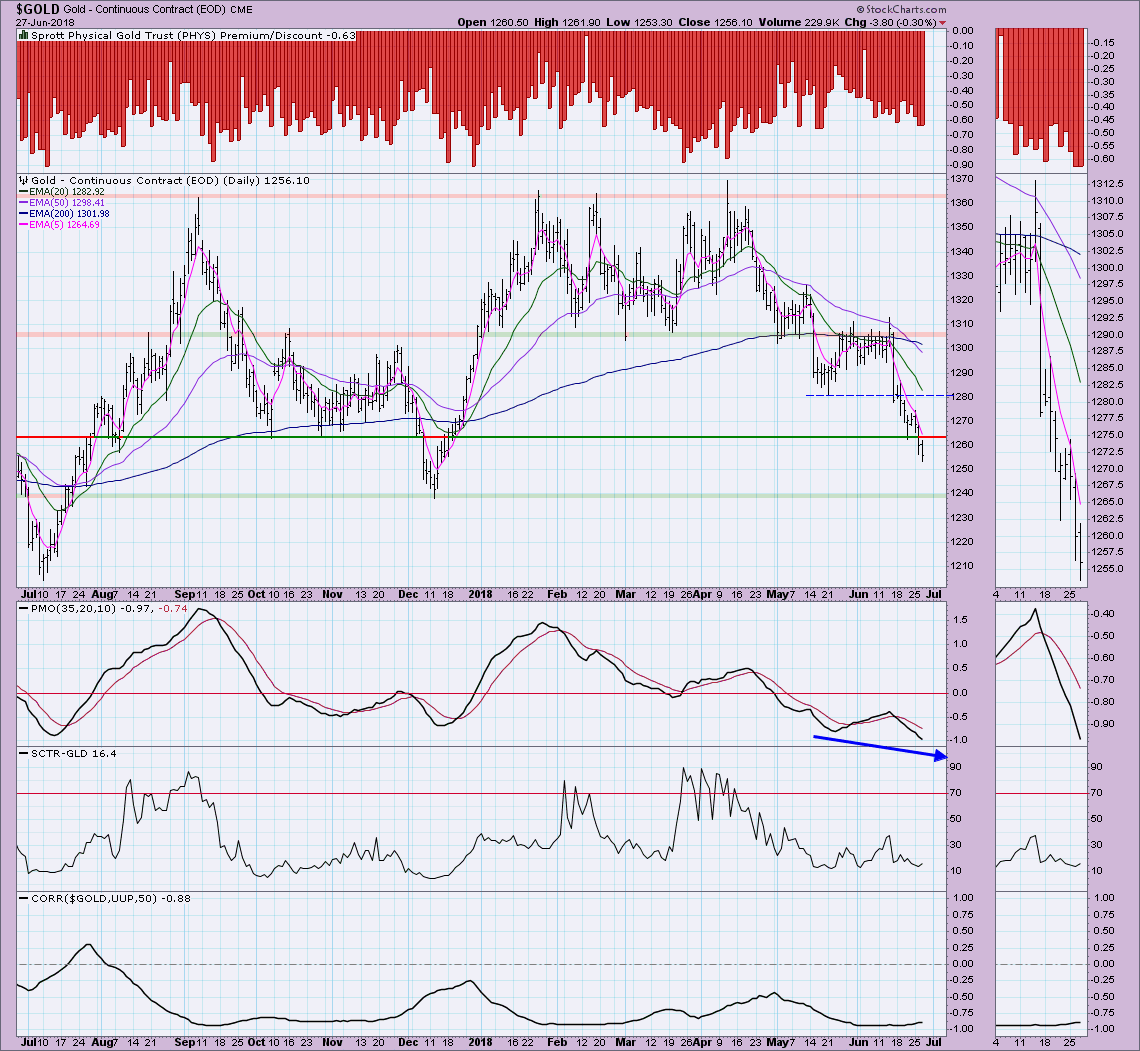Click the blue arrow annotation below PMO

pos(880,749)
